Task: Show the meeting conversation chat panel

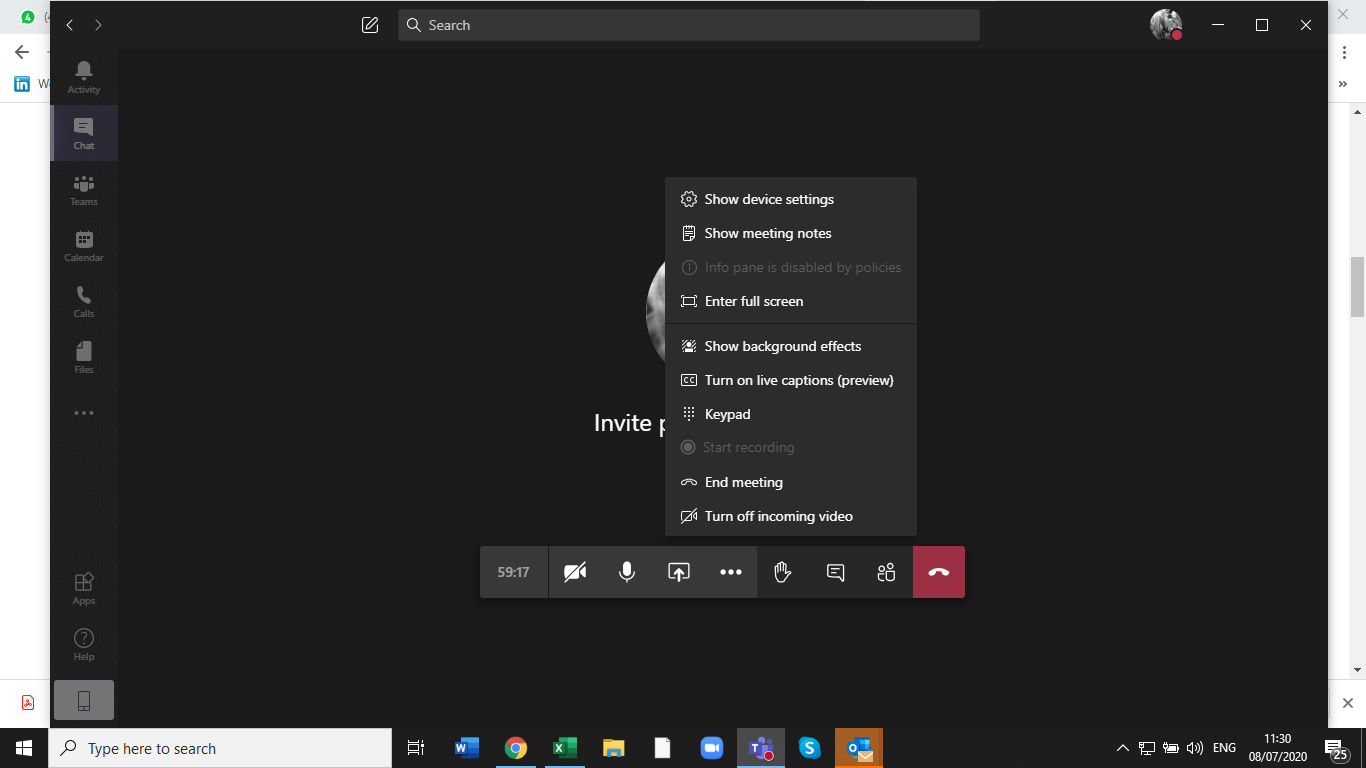Action: (835, 572)
